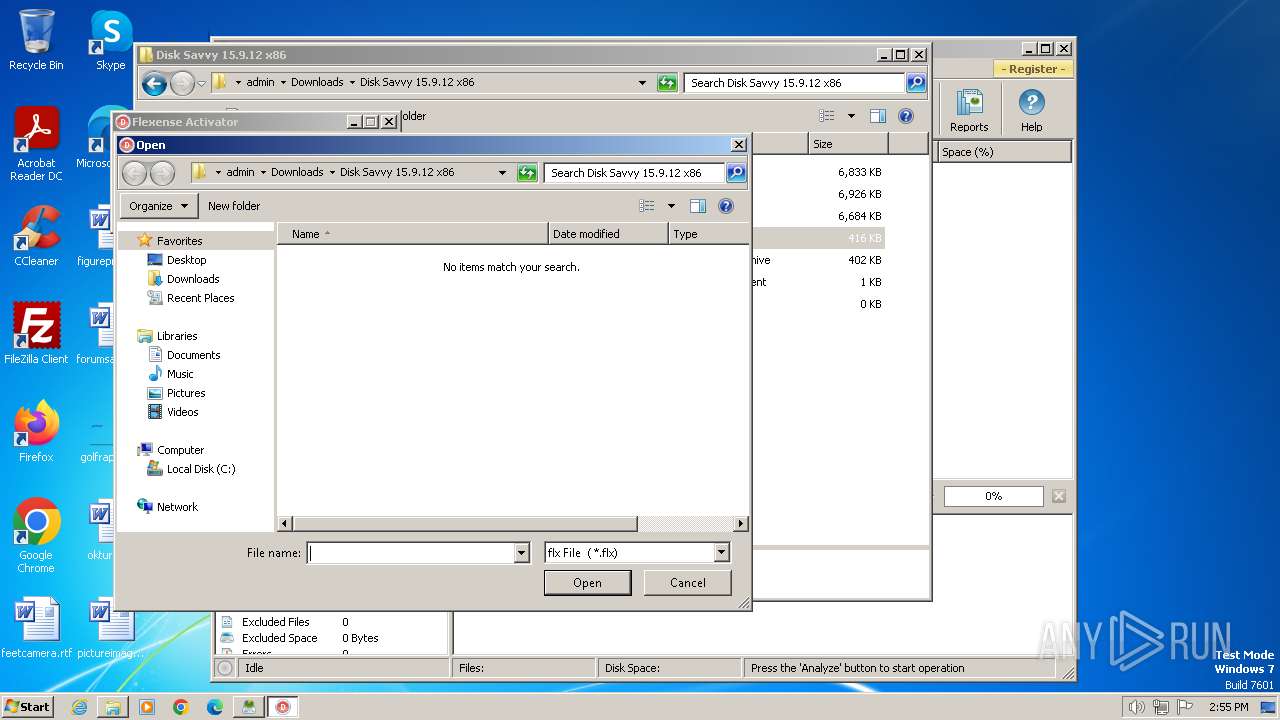
Task: Refresh the Explorer window address bar
Action: [667, 83]
